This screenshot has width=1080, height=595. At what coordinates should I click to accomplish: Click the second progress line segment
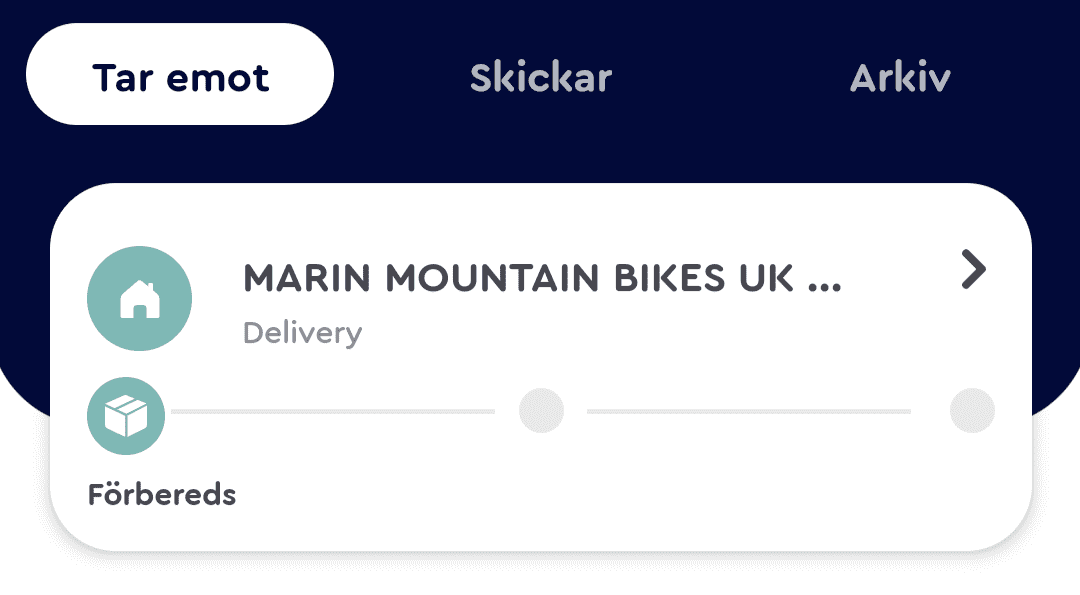point(749,411)
